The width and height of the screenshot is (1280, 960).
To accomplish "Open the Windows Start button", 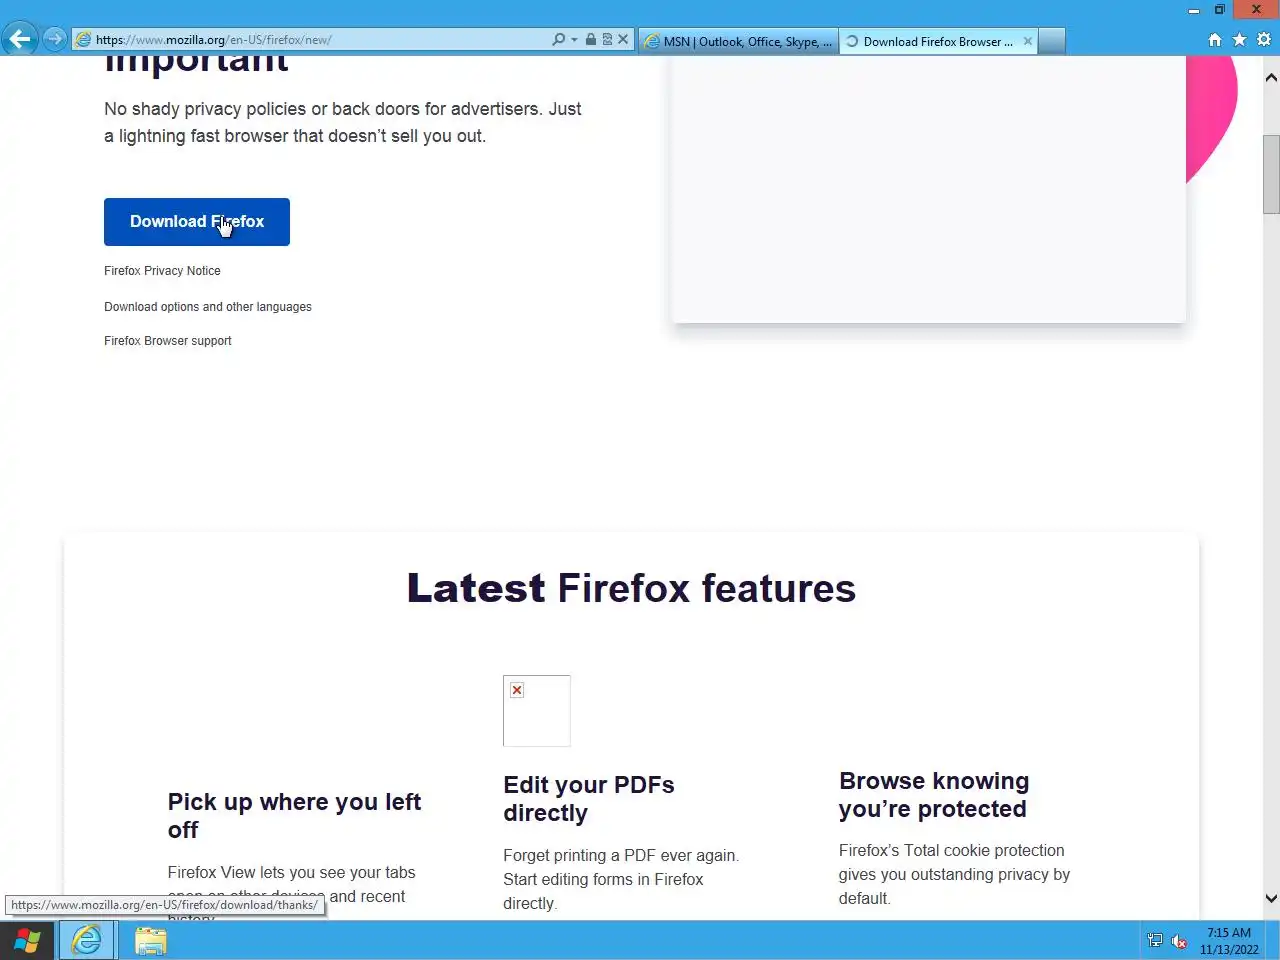I will point(27,941).
